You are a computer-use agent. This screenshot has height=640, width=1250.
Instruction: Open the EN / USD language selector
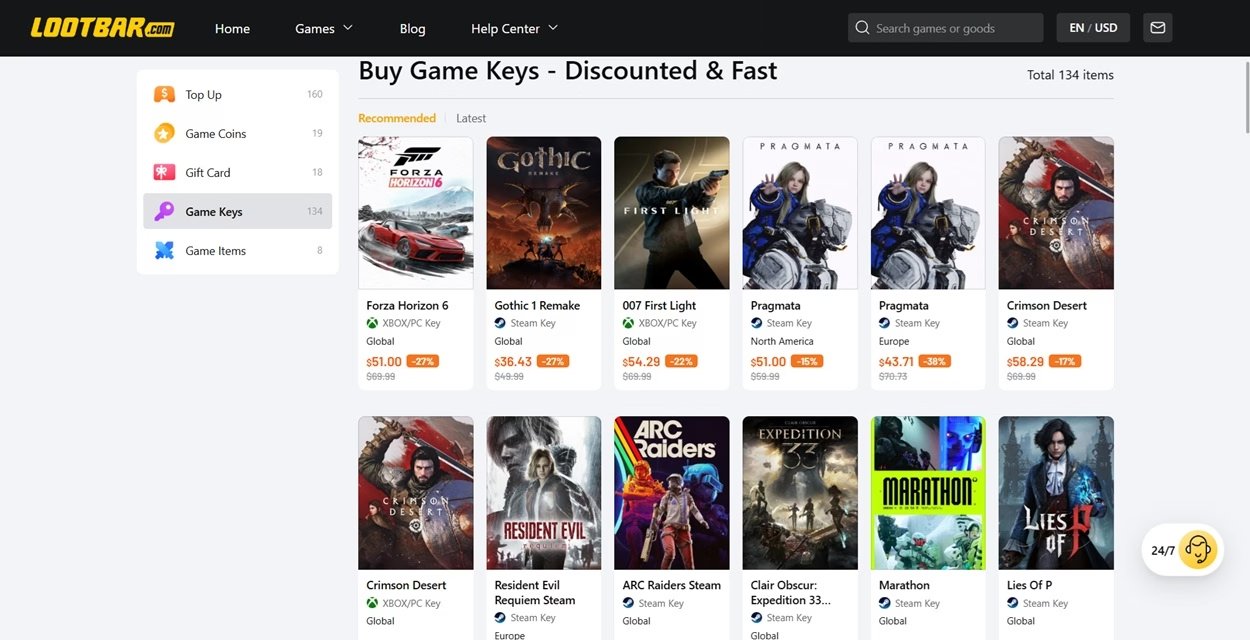pos(1093,28)
